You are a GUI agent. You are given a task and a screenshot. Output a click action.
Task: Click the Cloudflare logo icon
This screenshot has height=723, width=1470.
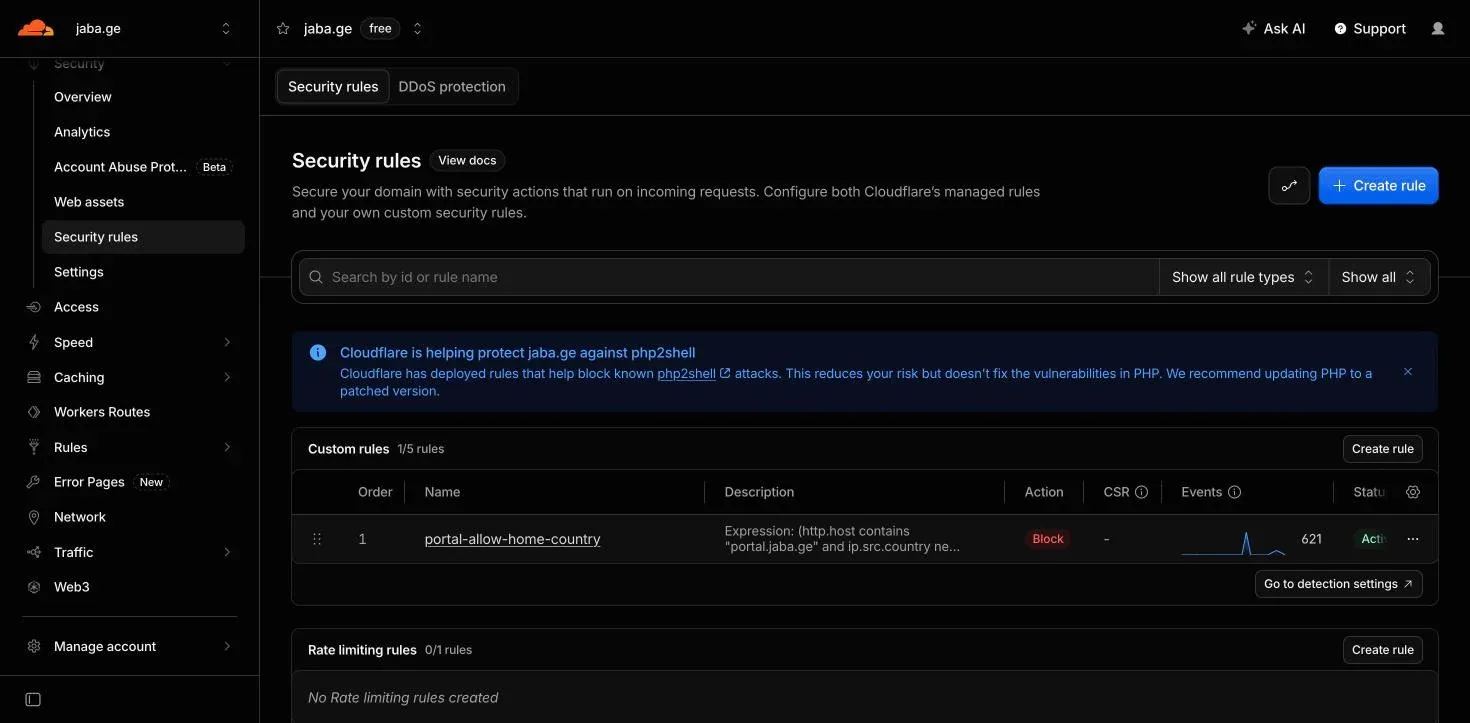click(x=36, y=28)
